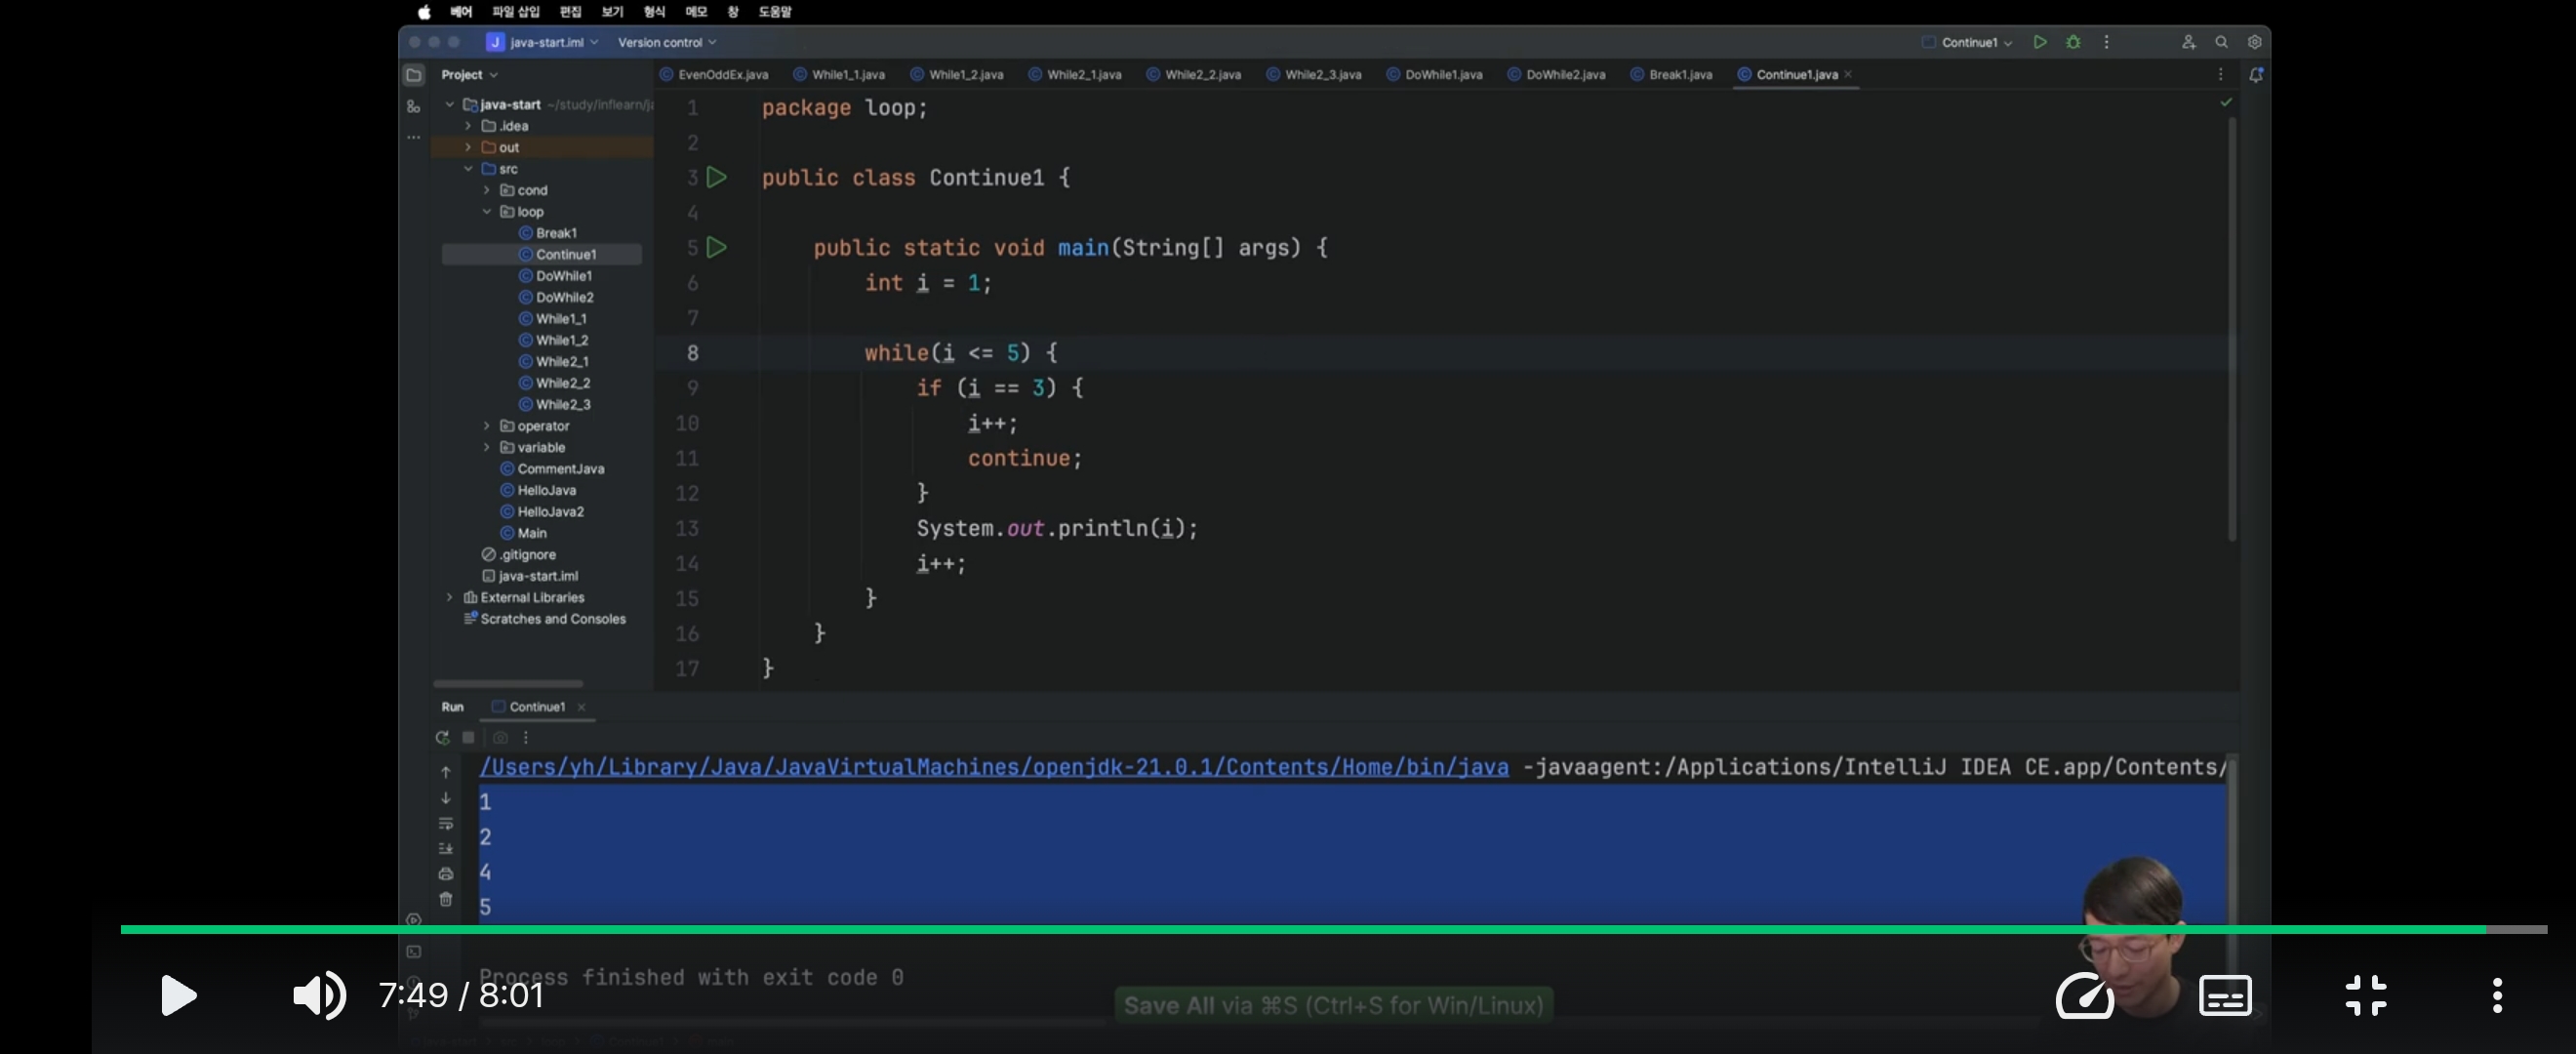2576x1054 pixels.
Task: Open the Notifications bell
Action: (2256, 75)
